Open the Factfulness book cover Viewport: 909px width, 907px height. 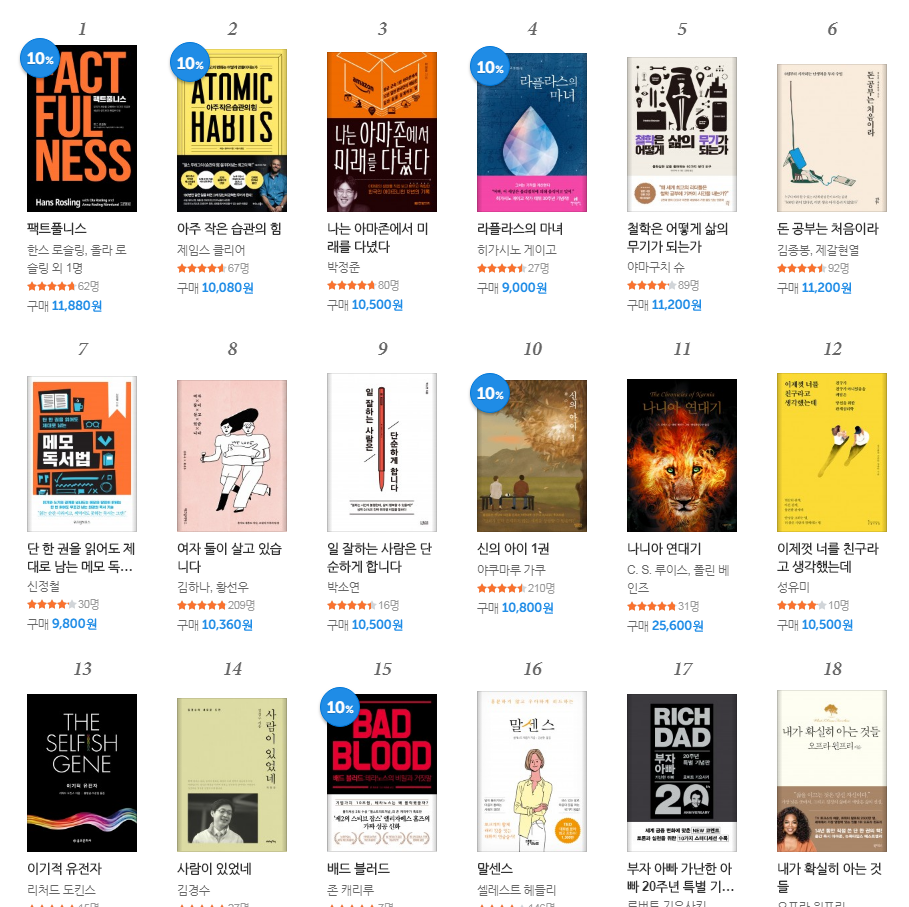click(x=82, y=128)
